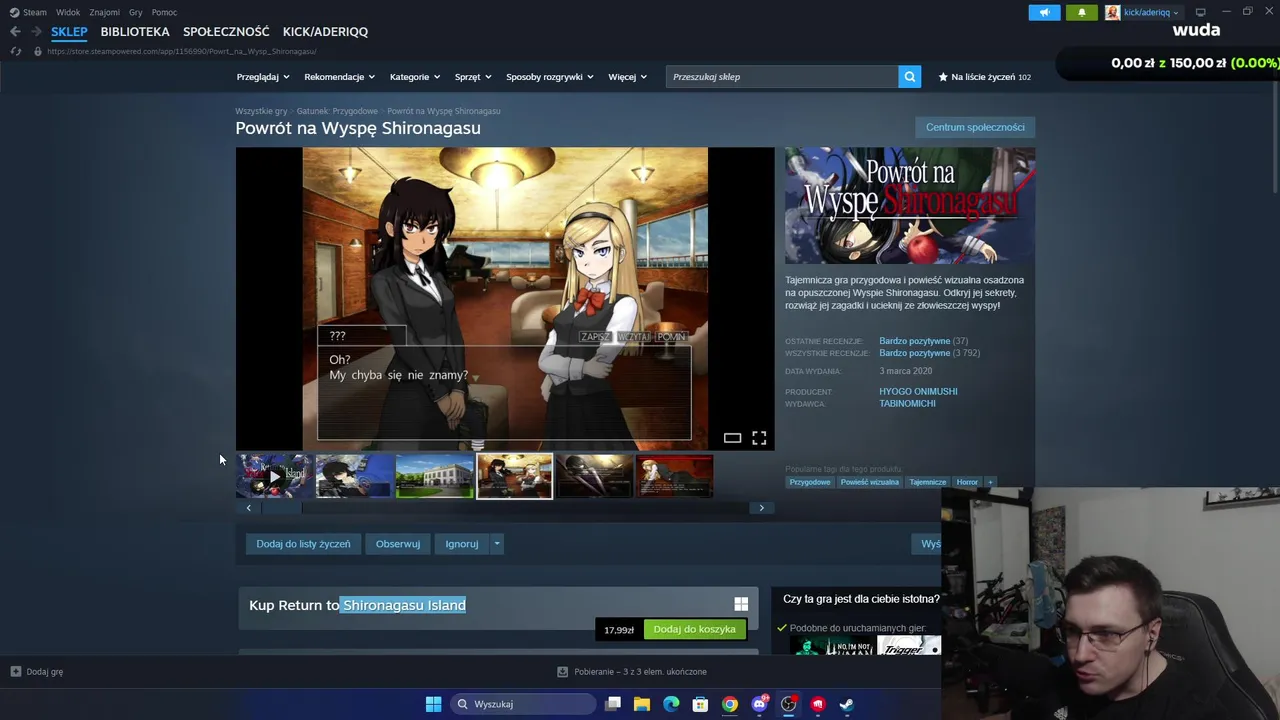Click Dodaj do koszyka button
Image resolution: width=1280 pixels, height=720 pixels.
point(694,629)
